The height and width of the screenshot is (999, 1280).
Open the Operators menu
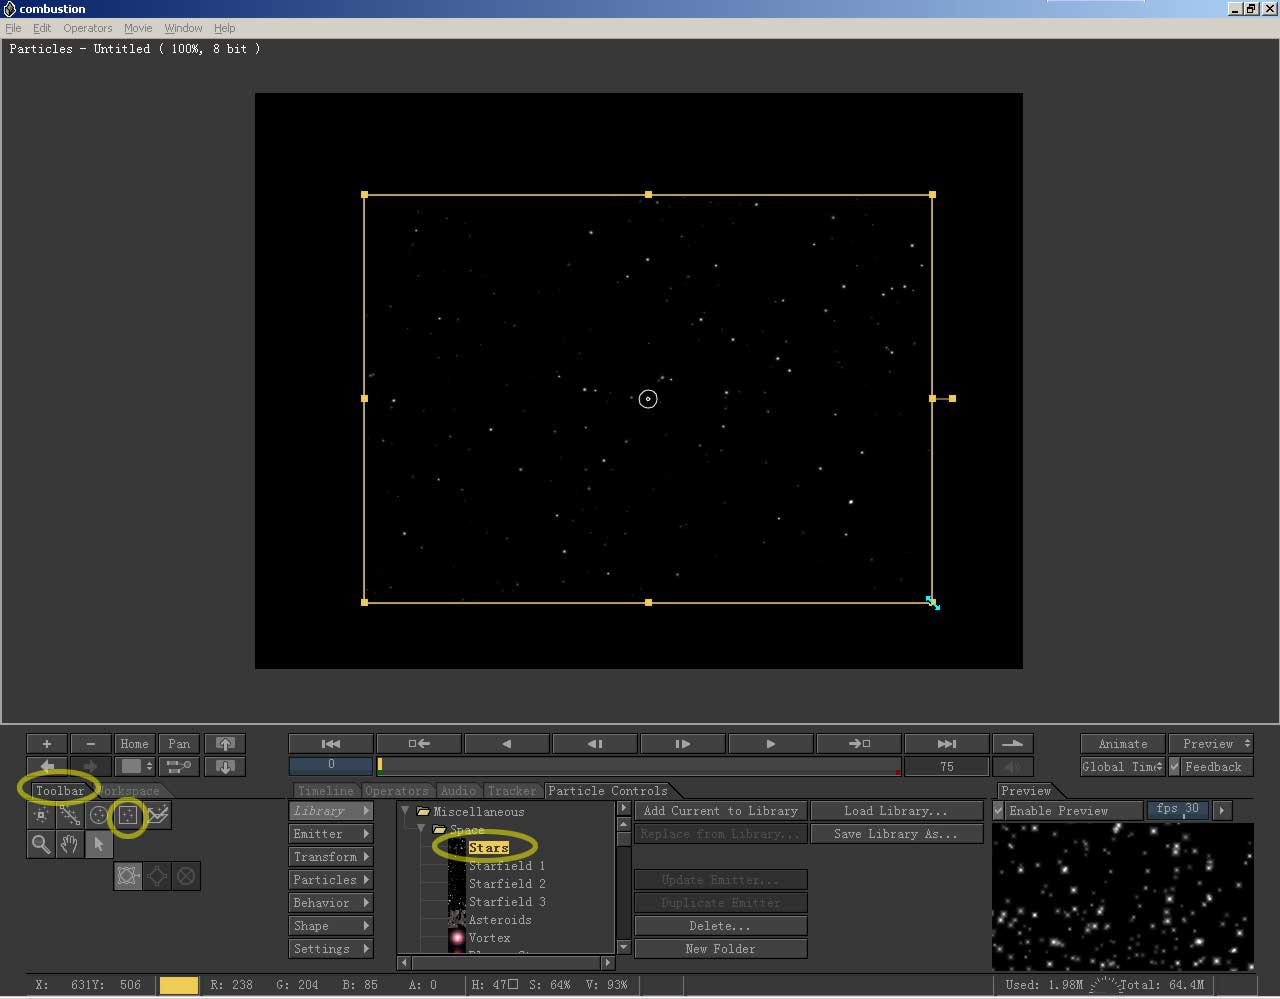88,28
